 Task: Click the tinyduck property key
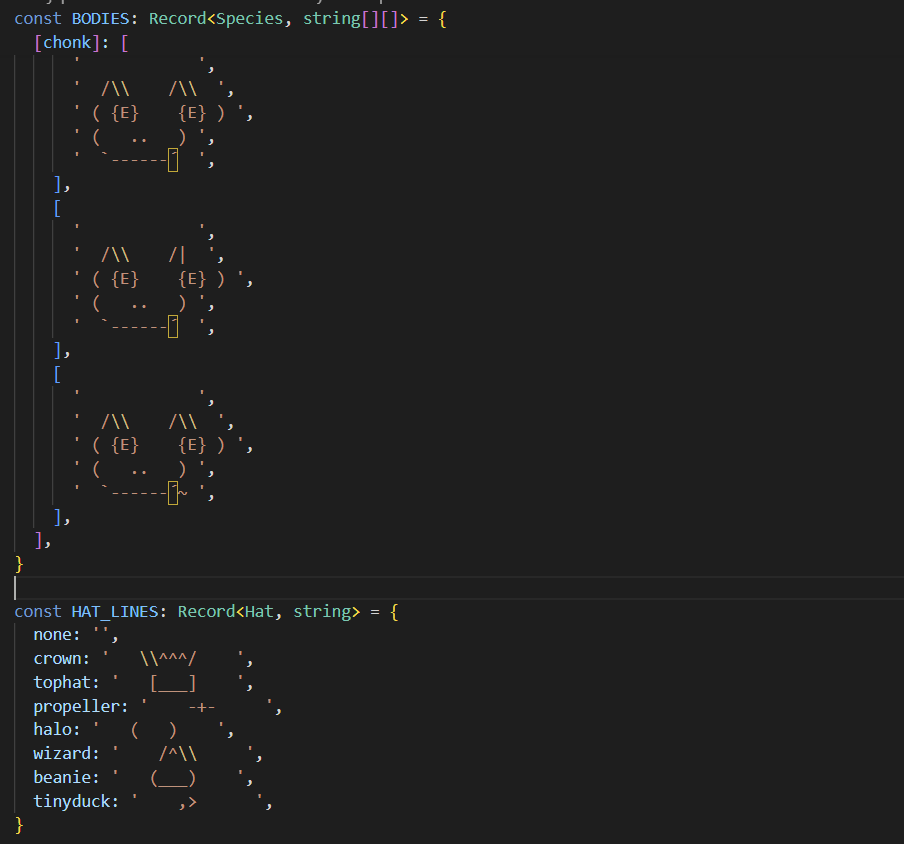tap(71, 801)
